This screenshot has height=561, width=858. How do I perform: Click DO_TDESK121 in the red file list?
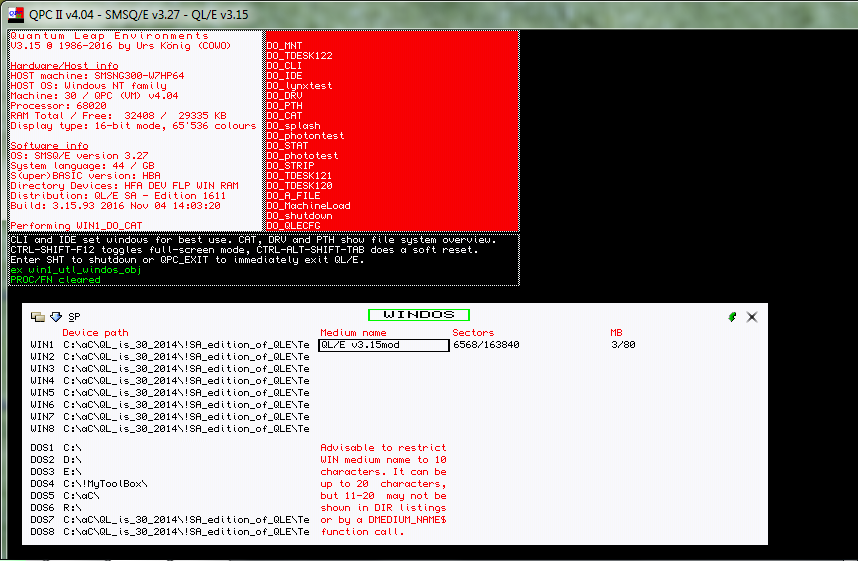tap(299, 176)
